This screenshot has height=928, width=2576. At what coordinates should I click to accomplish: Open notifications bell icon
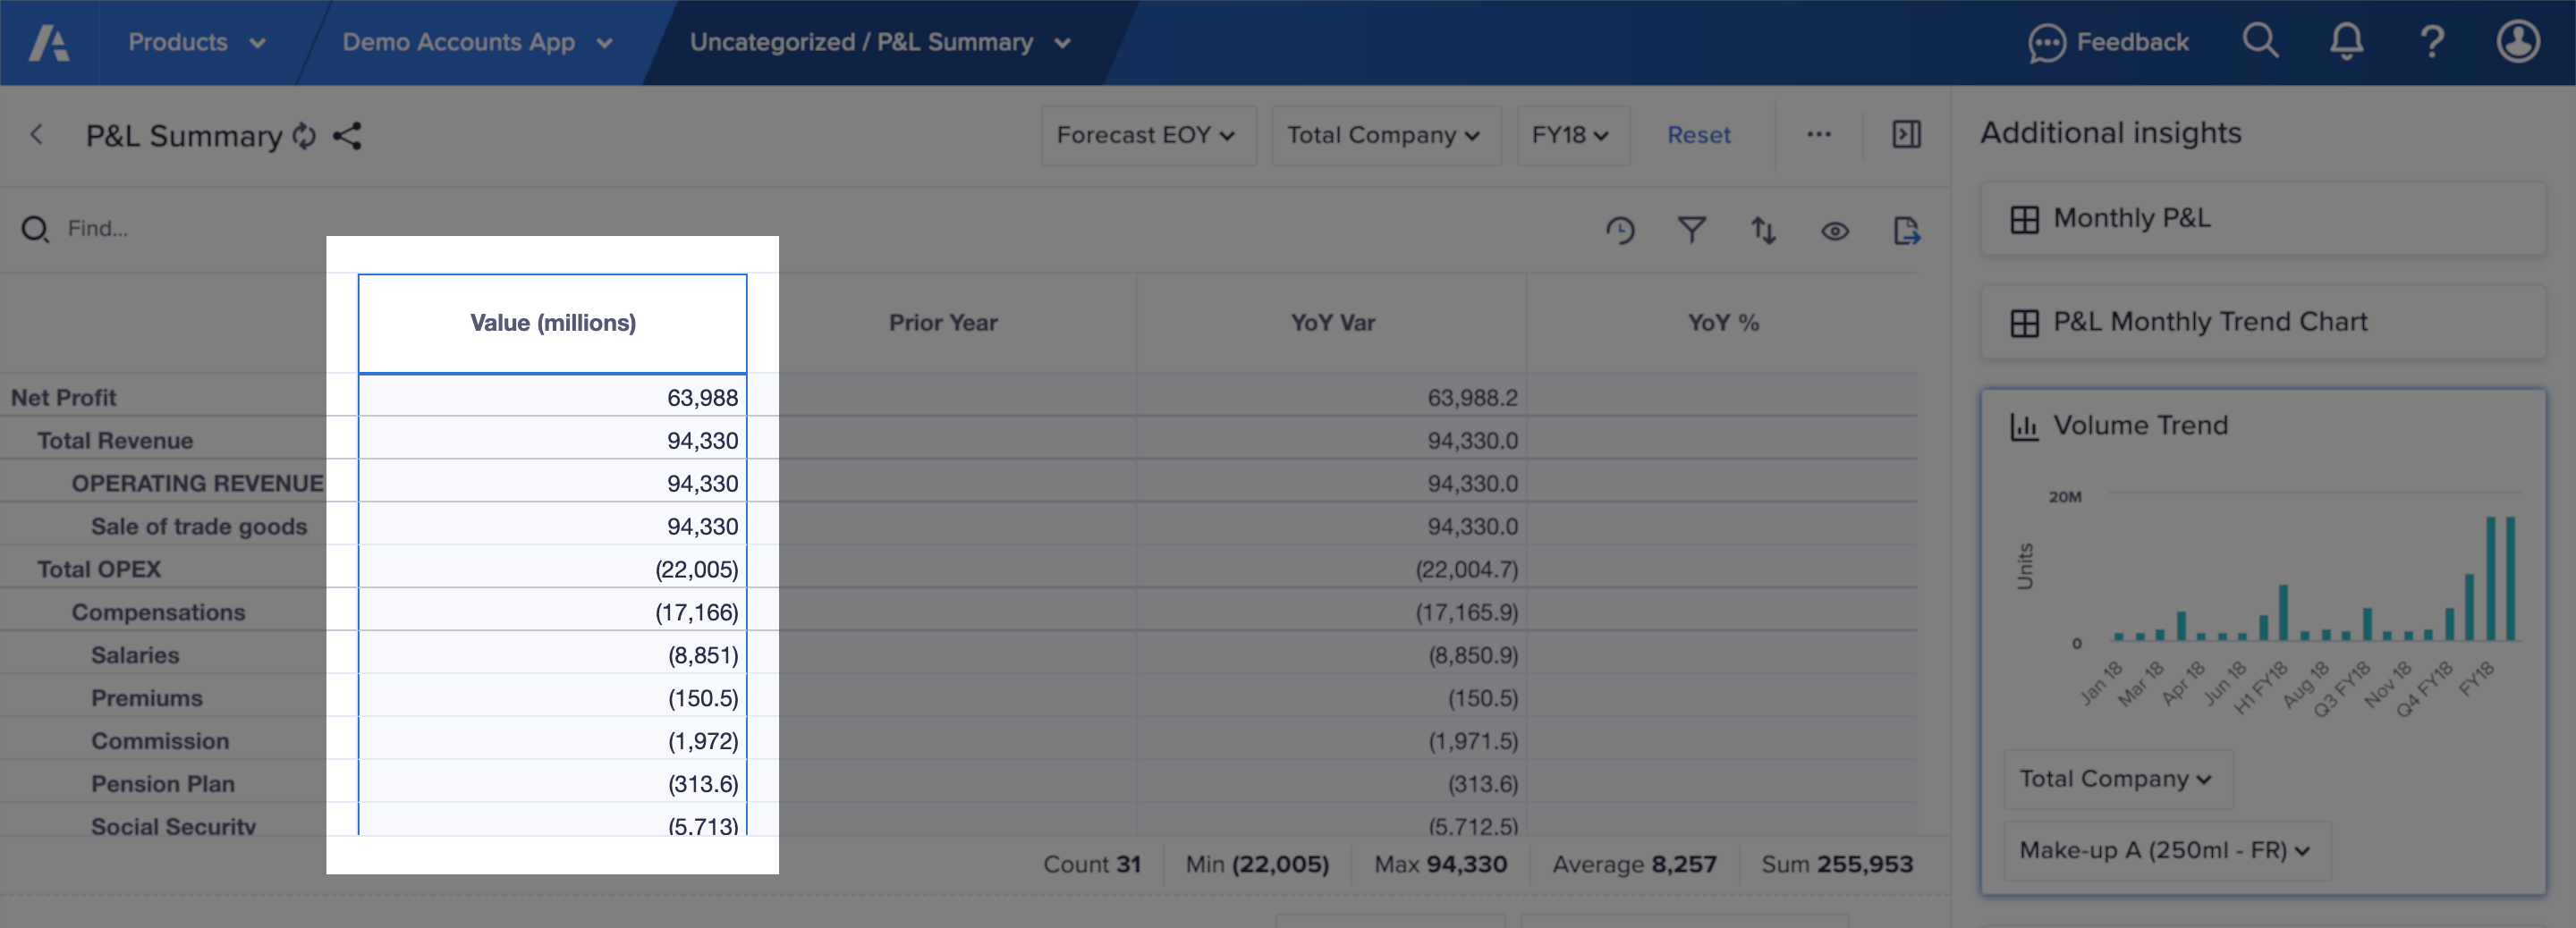(x=2346, y=42)
